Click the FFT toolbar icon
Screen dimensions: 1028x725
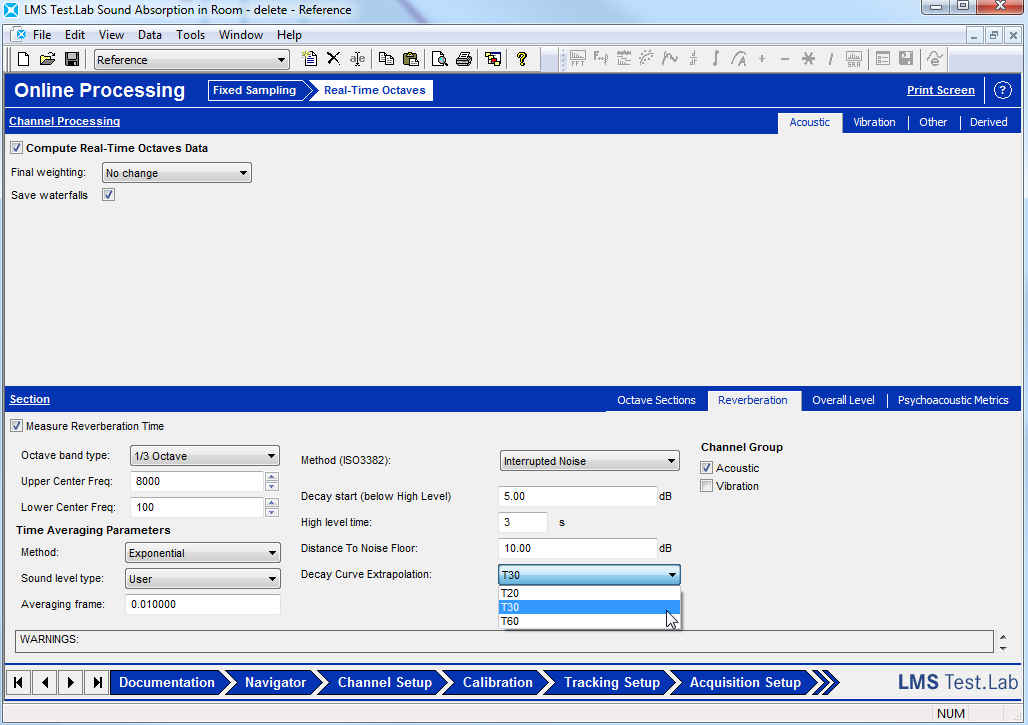[578, 59]
